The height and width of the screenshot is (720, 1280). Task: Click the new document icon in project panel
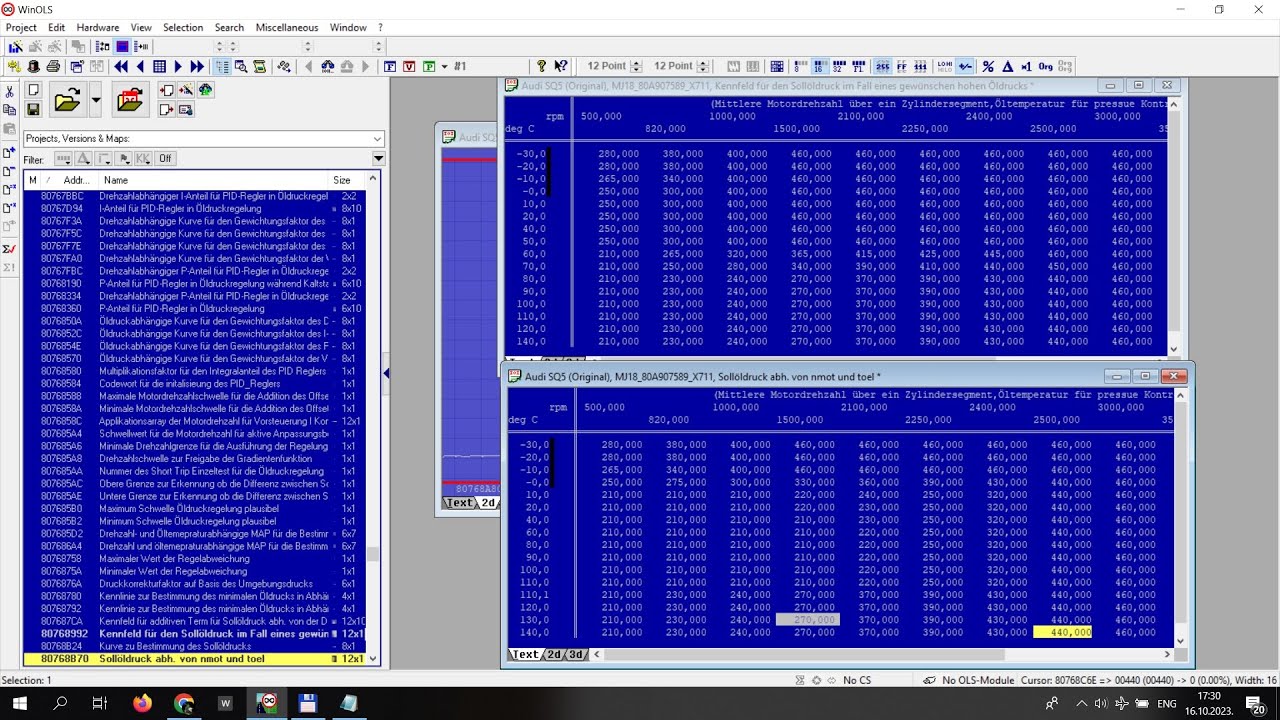(33, 89)
